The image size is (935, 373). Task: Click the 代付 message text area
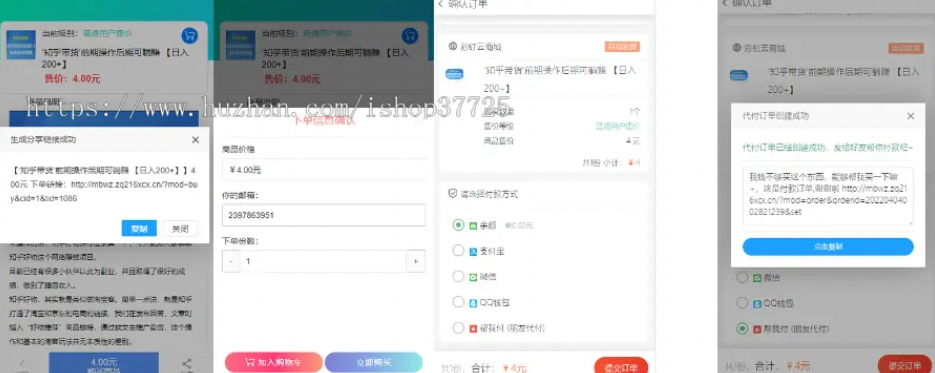click(828, 196)
